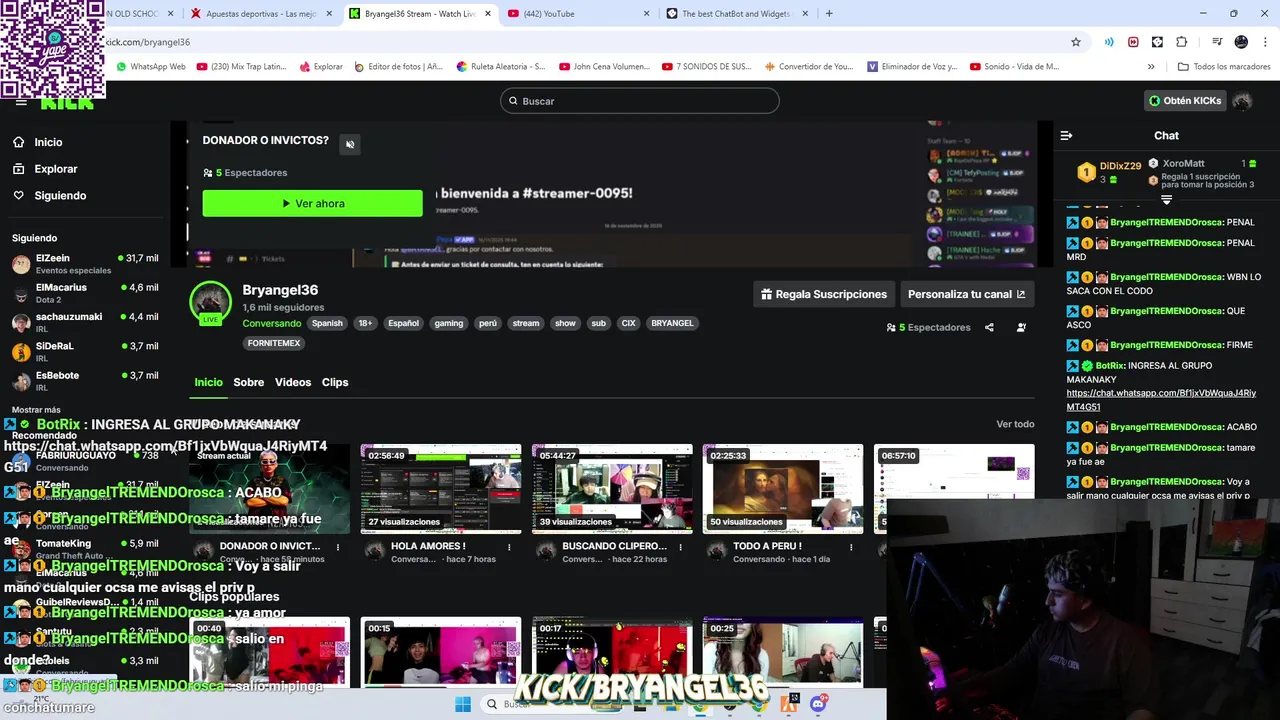1280x720 pixels.
Task: Click the Kick Buscar search field
Action: click(x=640, y=101)
